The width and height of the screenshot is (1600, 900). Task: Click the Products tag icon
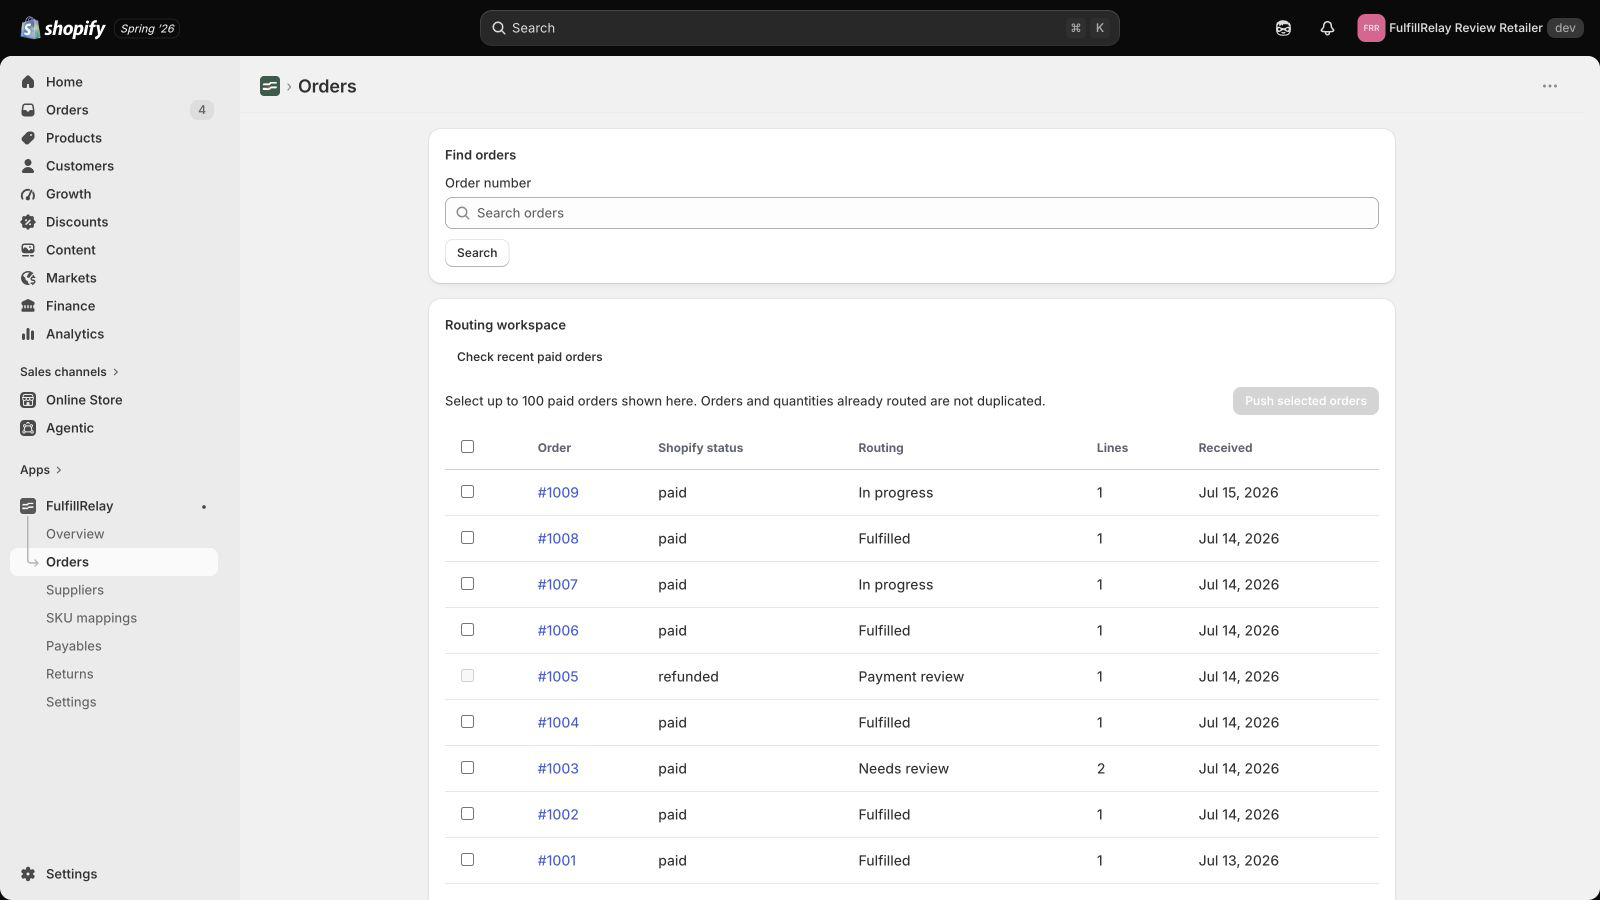28,138
